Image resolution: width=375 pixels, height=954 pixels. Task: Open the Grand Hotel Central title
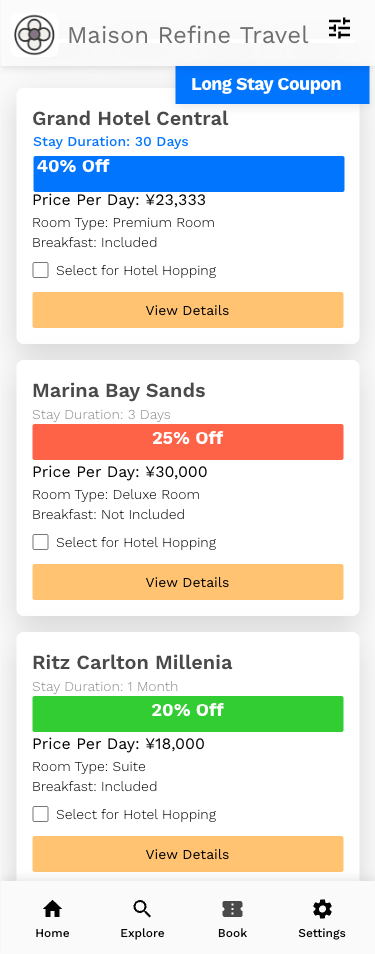tap(130, 119)
